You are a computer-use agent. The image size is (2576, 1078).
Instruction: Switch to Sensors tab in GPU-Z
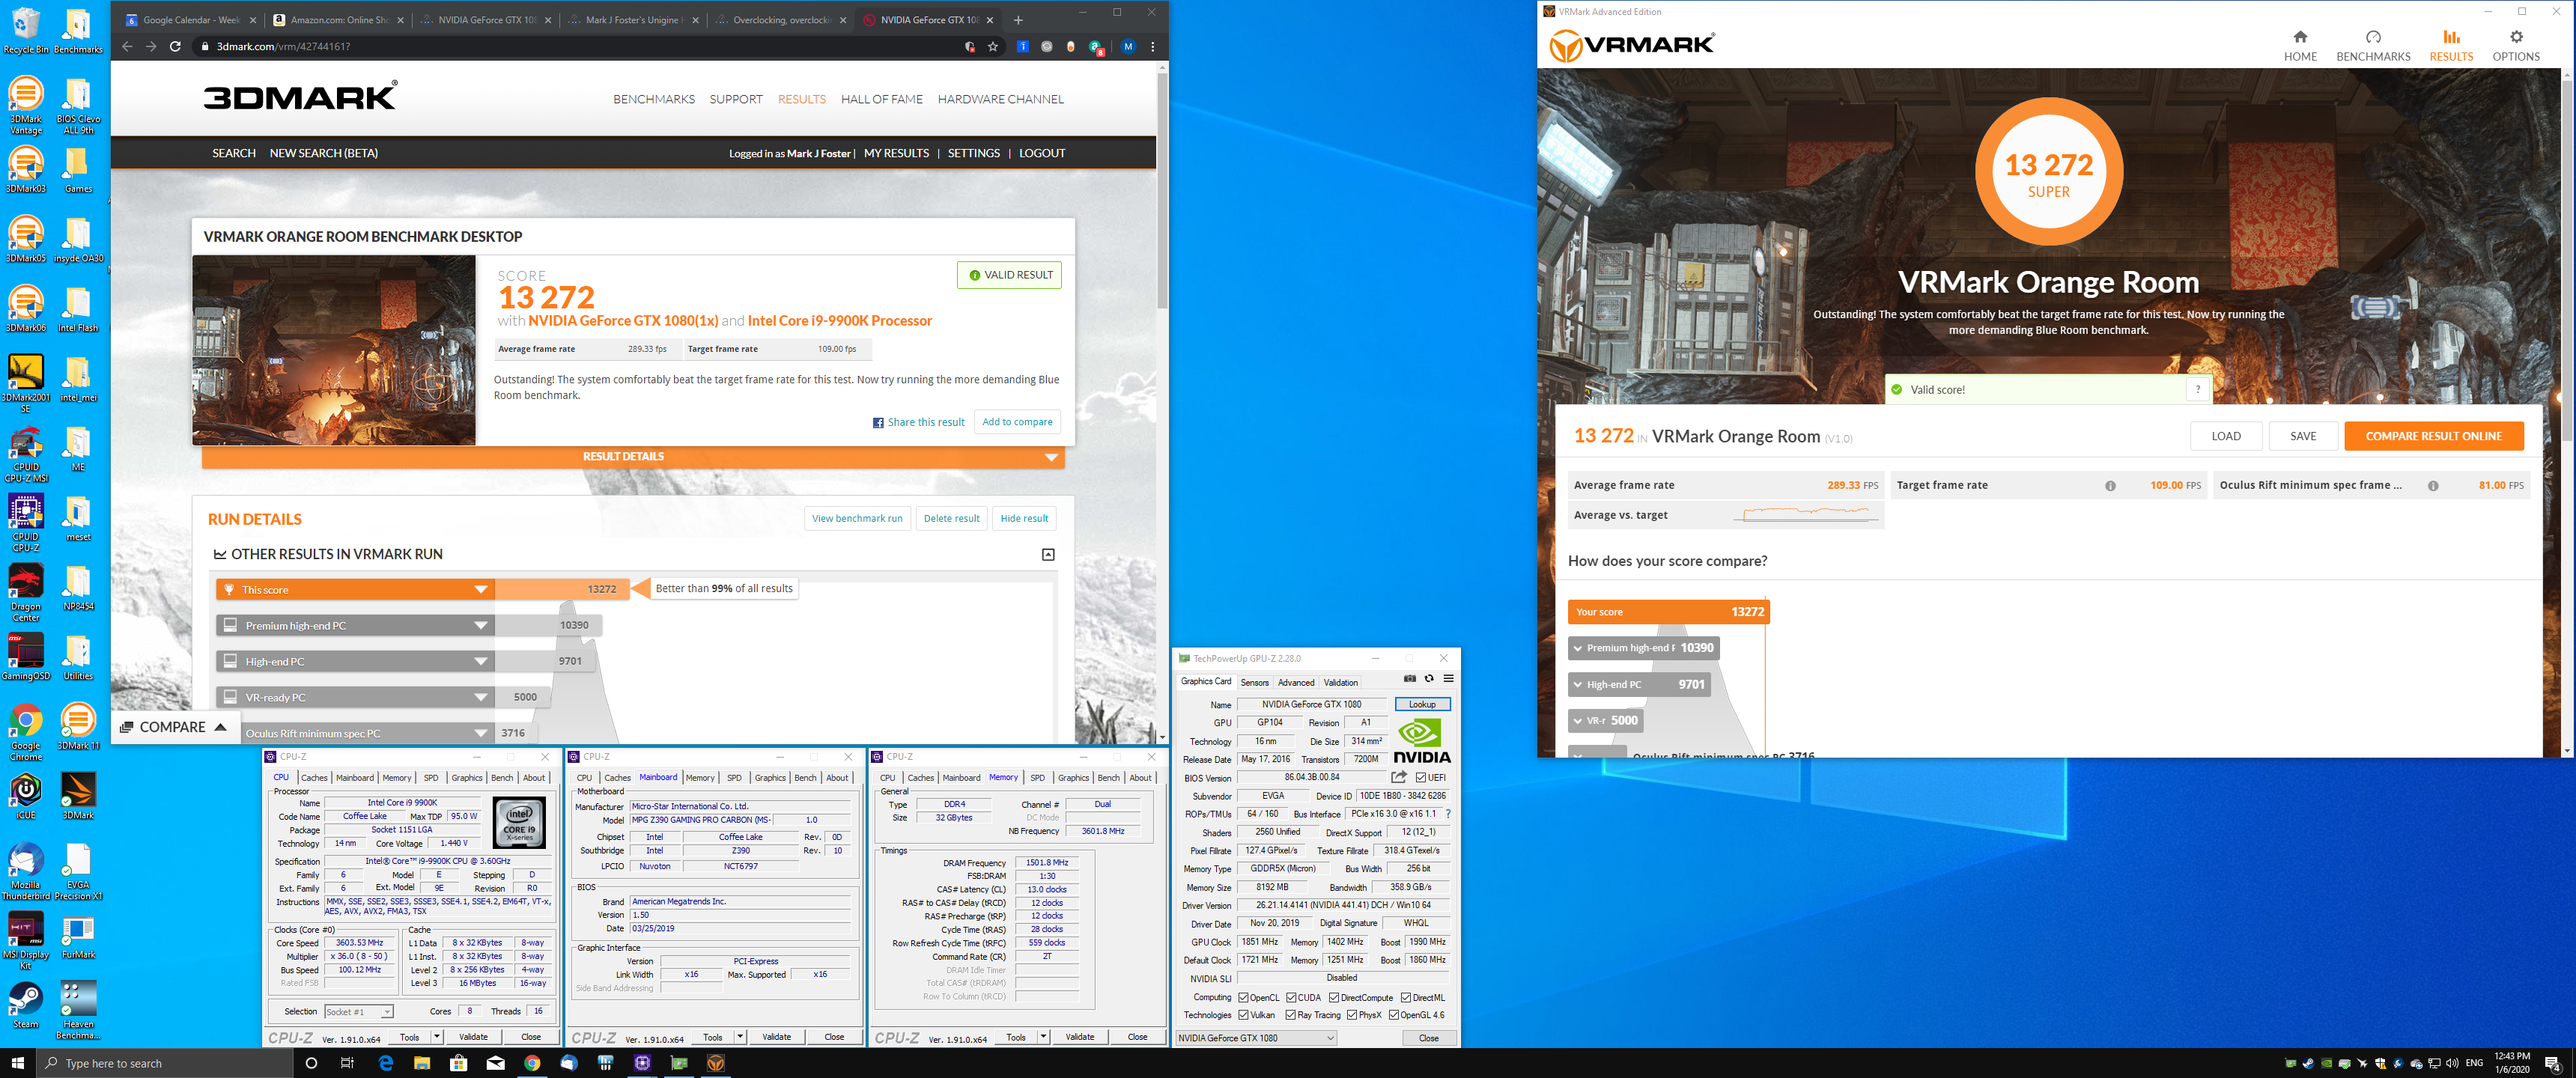click(1254, 683)
